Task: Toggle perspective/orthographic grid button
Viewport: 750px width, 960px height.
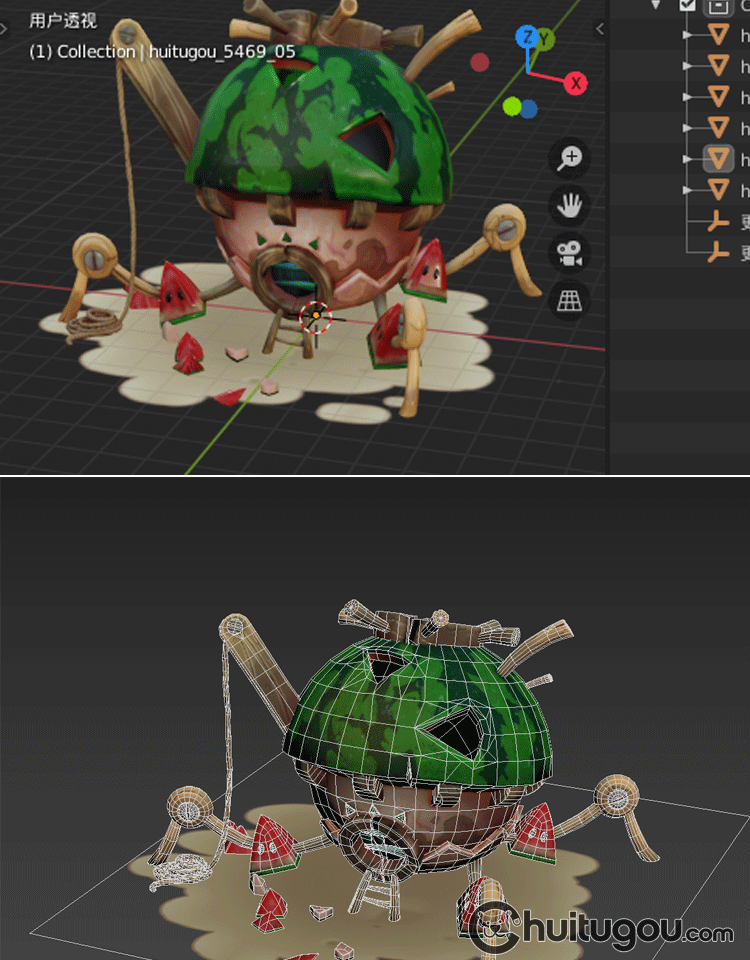Action: [569, 300]
